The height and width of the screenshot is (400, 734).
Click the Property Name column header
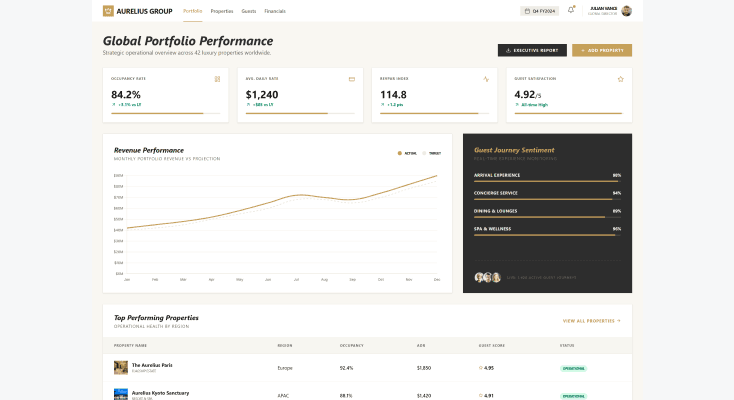point(130,346)
